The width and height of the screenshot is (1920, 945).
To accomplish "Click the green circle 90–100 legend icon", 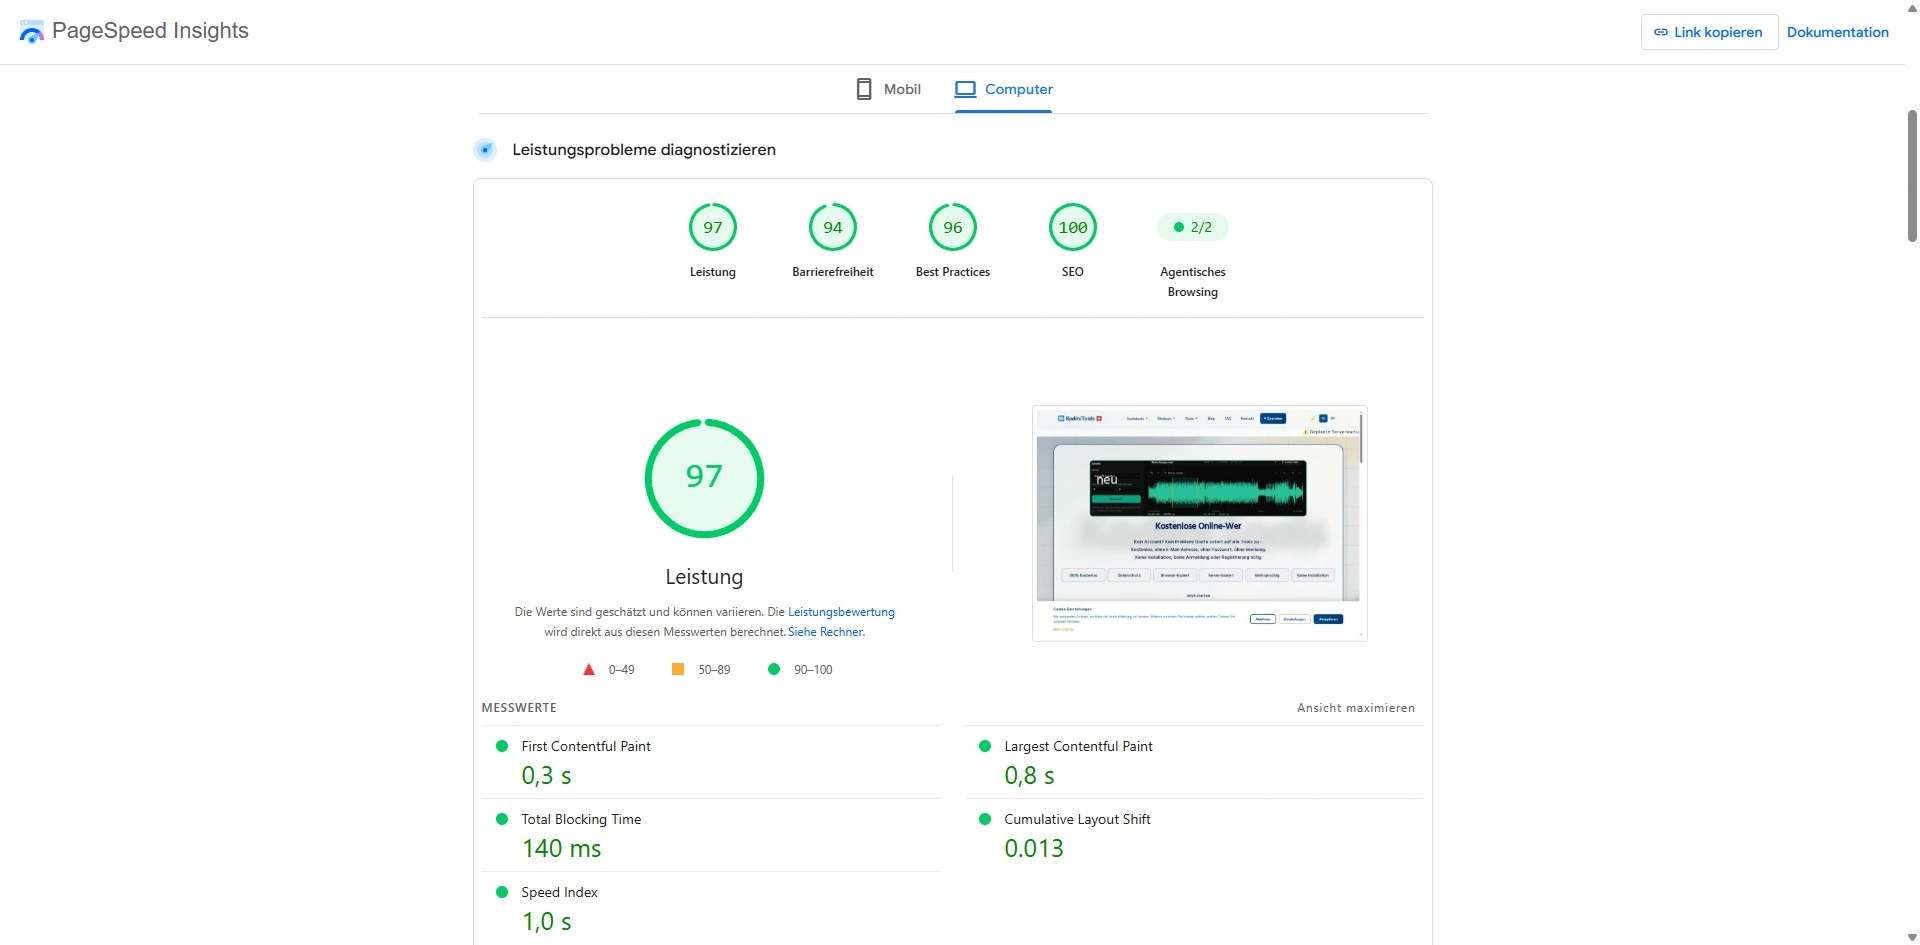I will 773,669.
